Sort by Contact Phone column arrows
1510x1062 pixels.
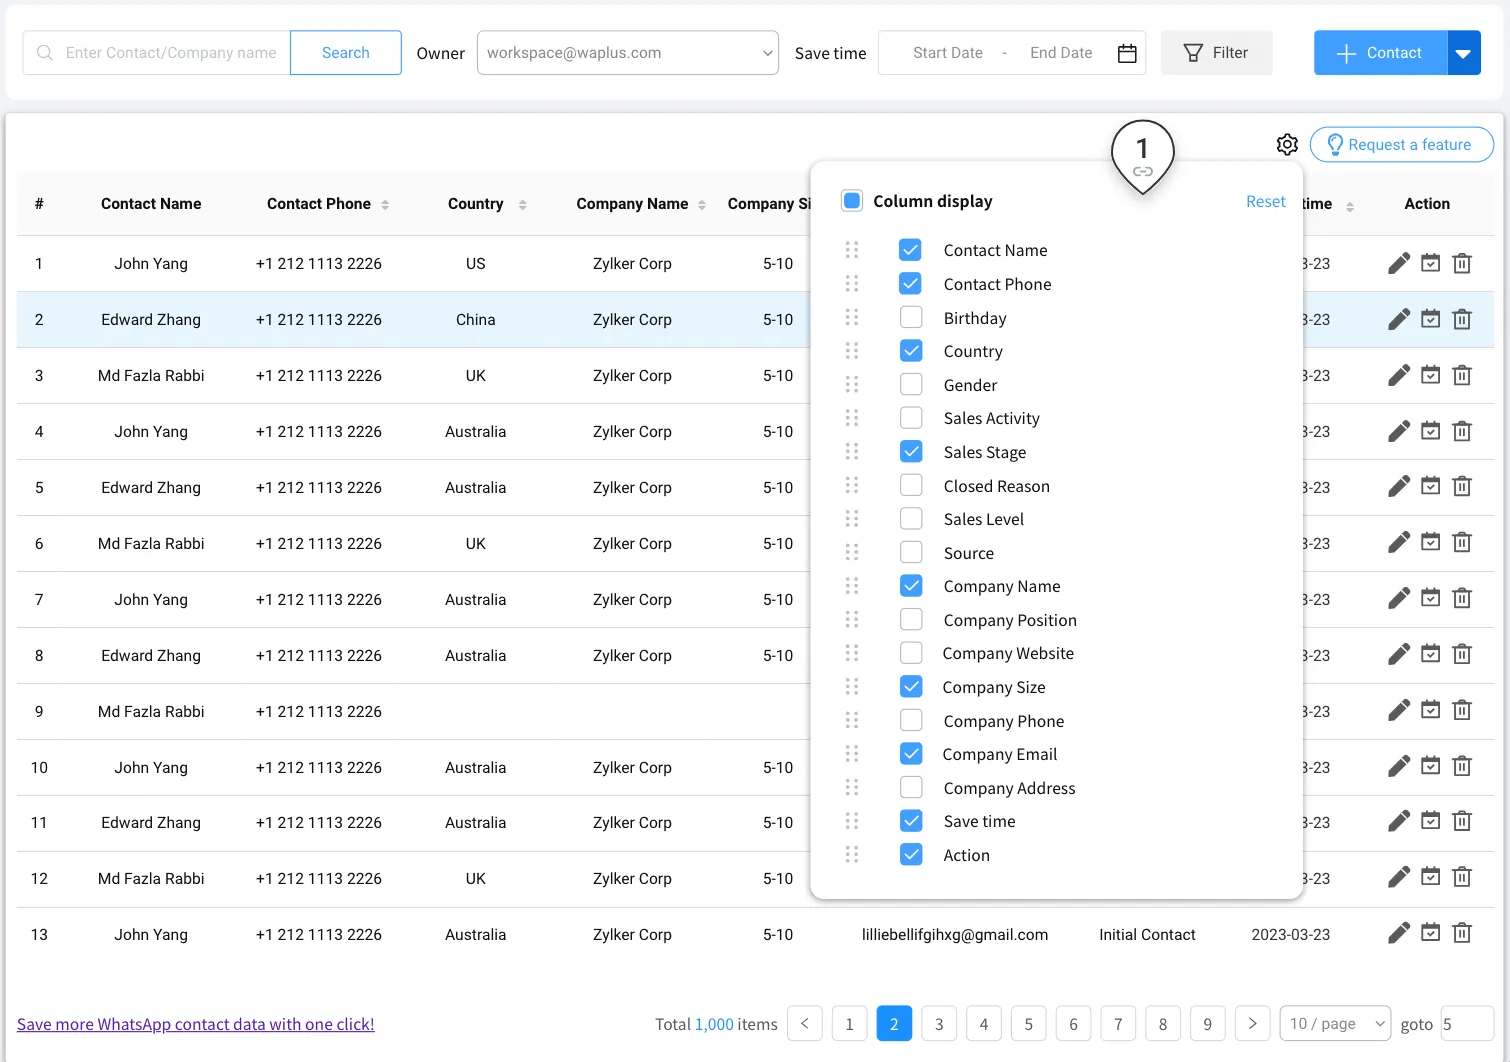[385, 205]
